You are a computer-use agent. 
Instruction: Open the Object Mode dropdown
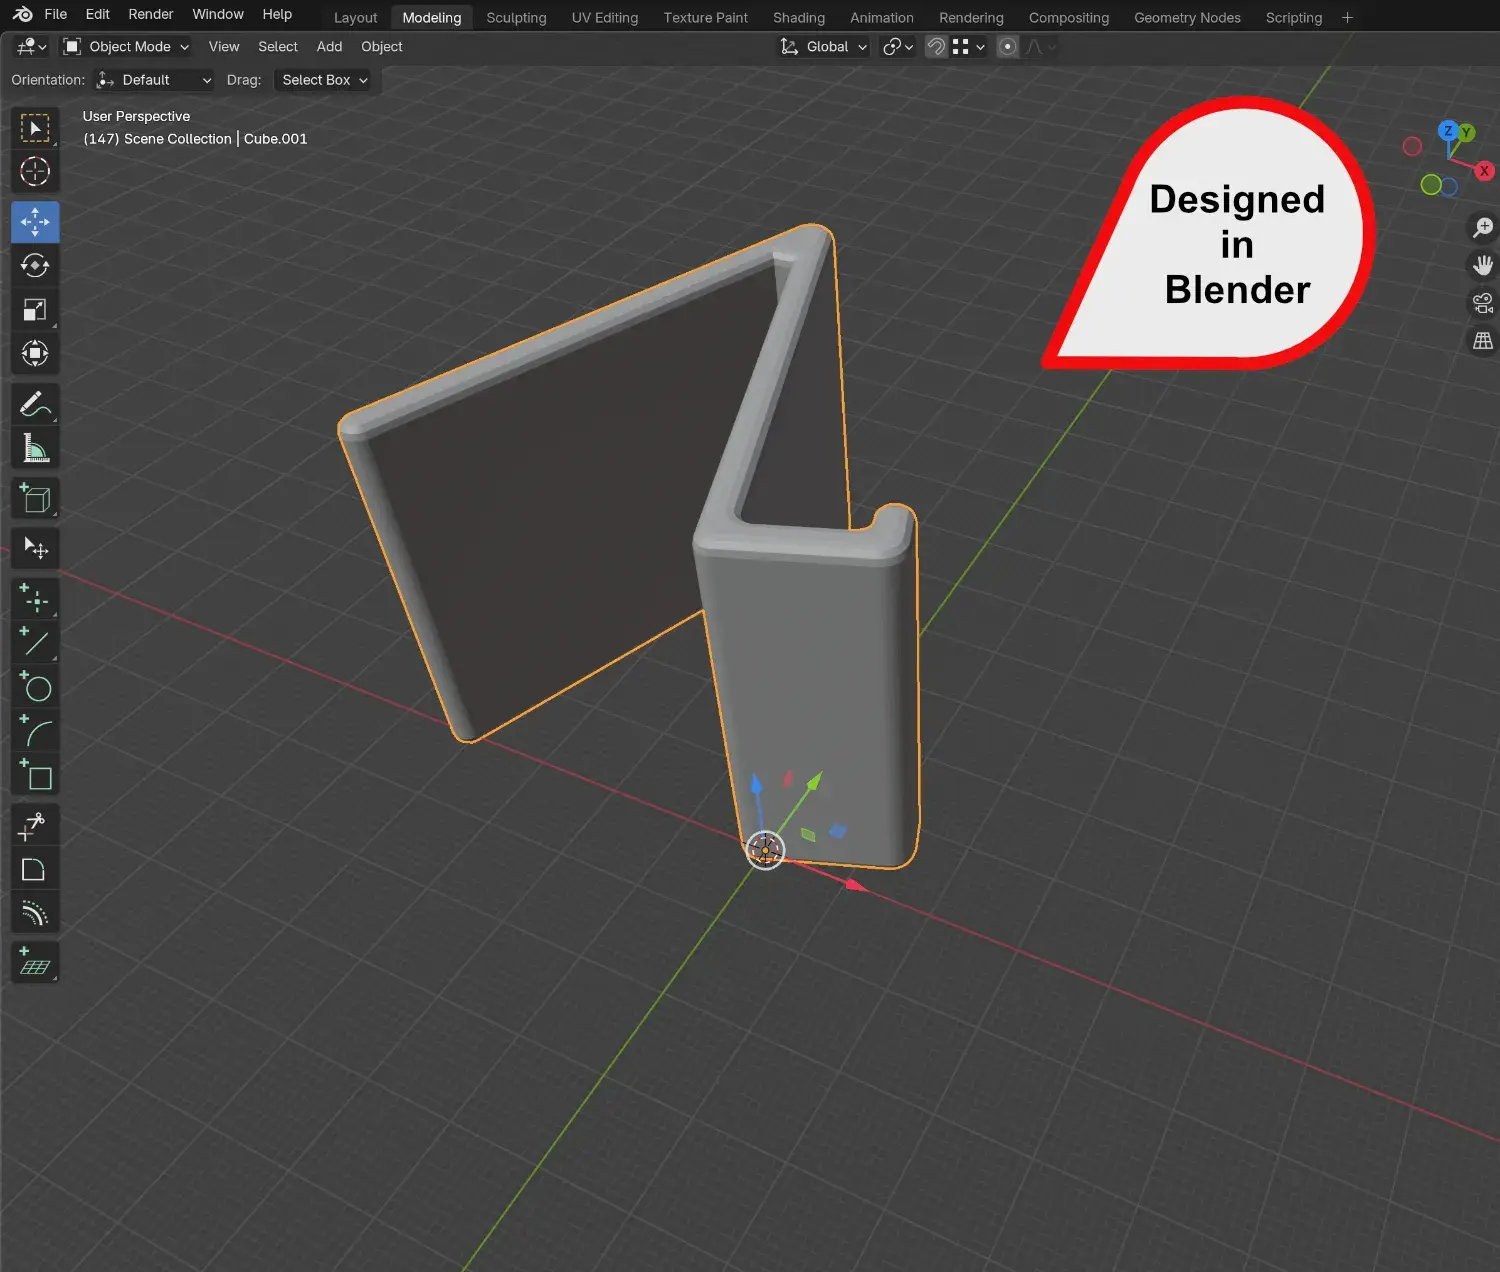pos(126,47)
